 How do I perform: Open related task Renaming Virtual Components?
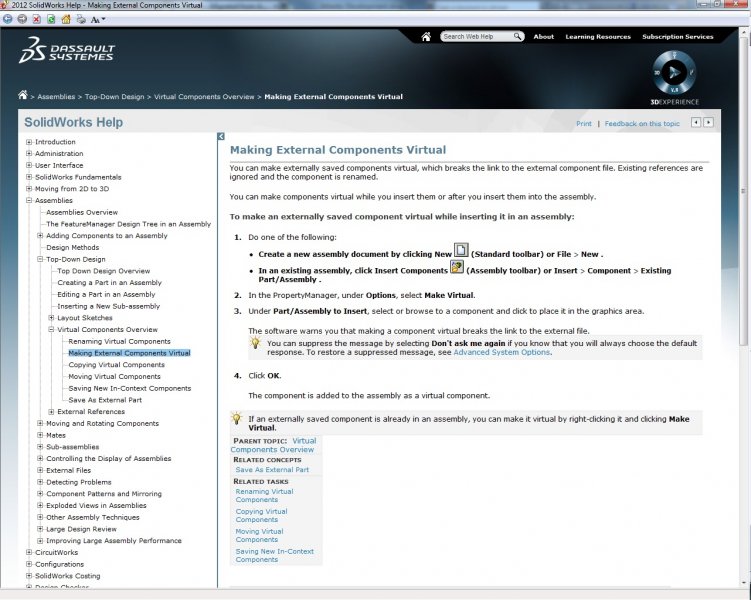pos(264,495)
